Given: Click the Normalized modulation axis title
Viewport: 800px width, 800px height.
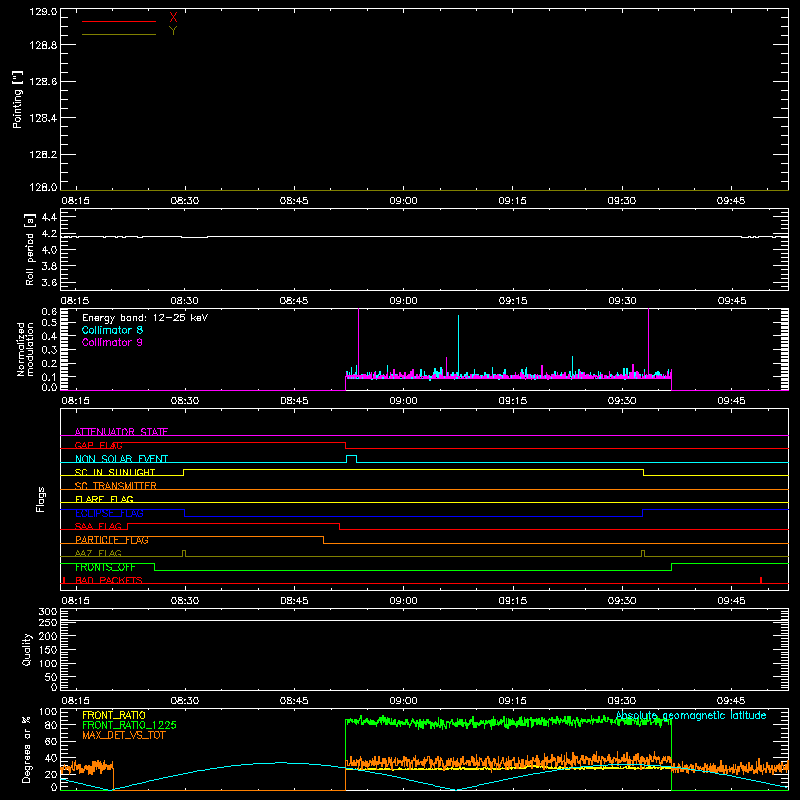Looking at the screenshot, I should coord(25,349).
